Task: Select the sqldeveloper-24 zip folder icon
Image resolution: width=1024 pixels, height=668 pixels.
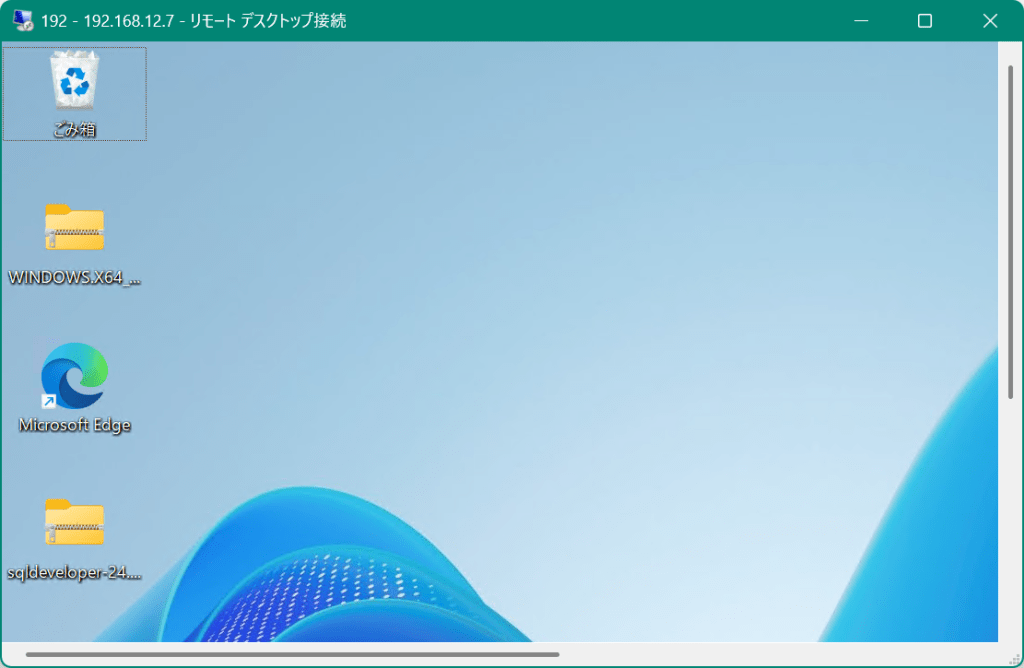Action: pyautogui.click(x=75, y=522)
